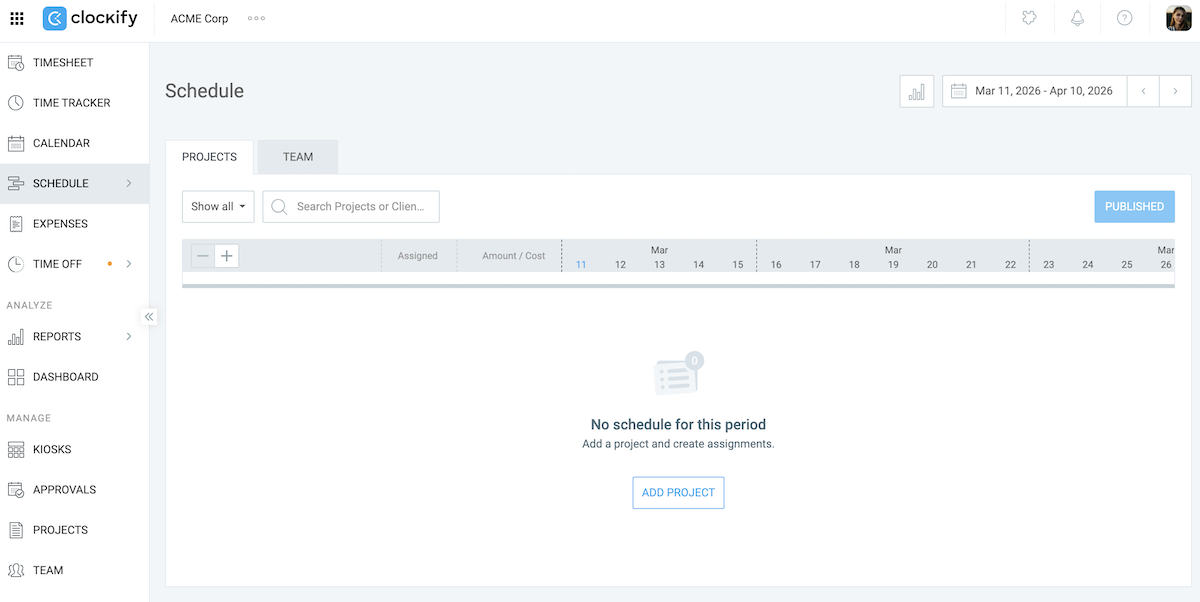This screenshot has height=602, width=1200.
Task: Open the date range picker
Action: tap(1034, 91)
